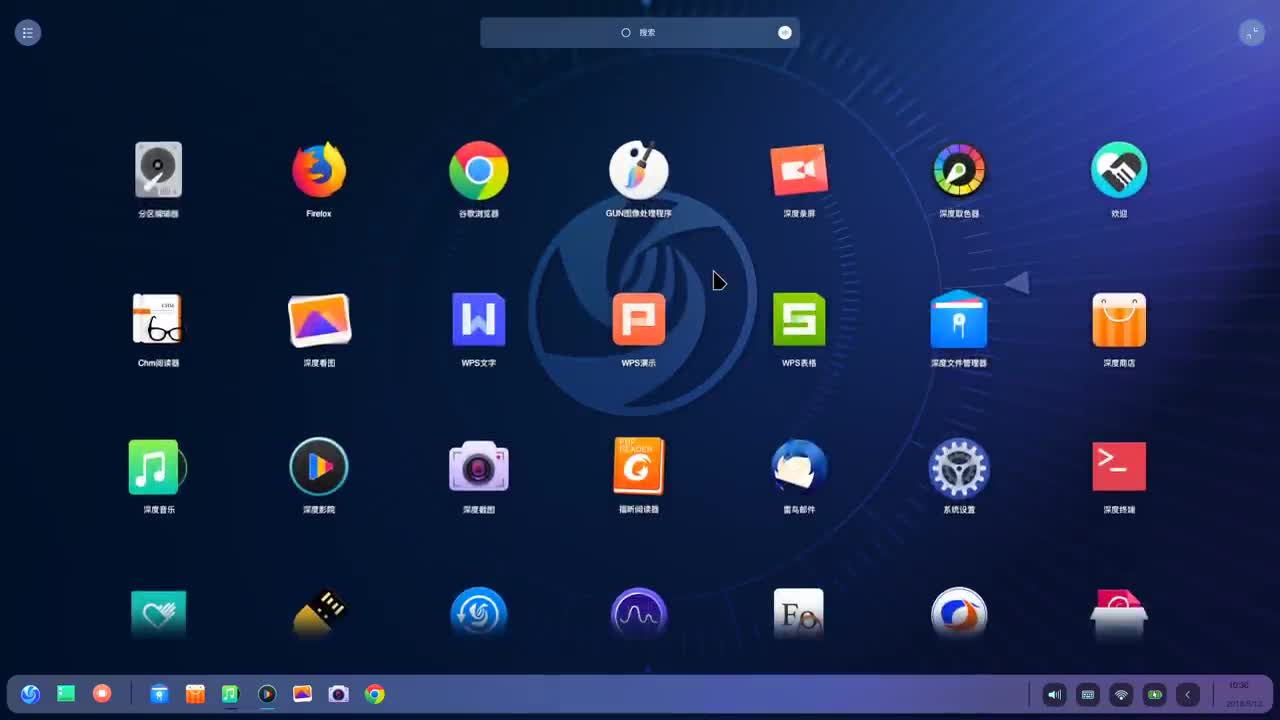Launch the Chm阅读器 app

click(x=158, y=319)
